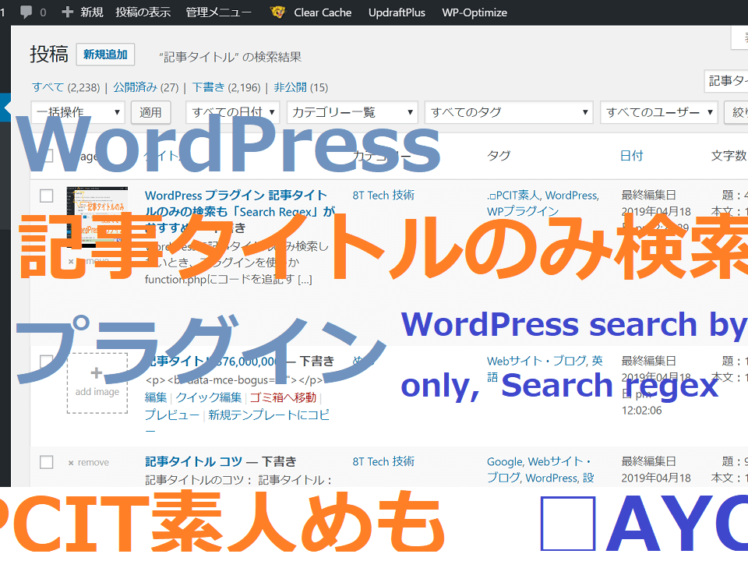Open the Google tag link in コツ row
Image resolution: width=748 pixels, height=561 pixels.
coord(505,462)
